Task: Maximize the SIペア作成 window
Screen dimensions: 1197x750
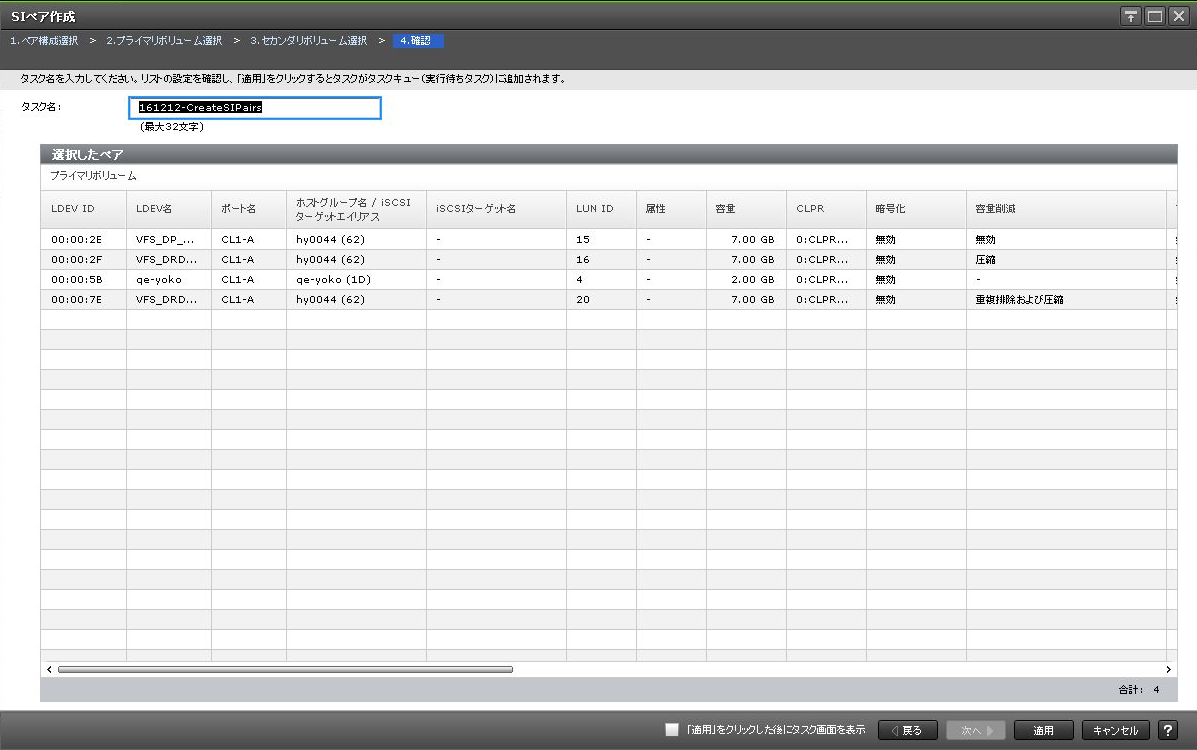Action: coord(1154,17)
